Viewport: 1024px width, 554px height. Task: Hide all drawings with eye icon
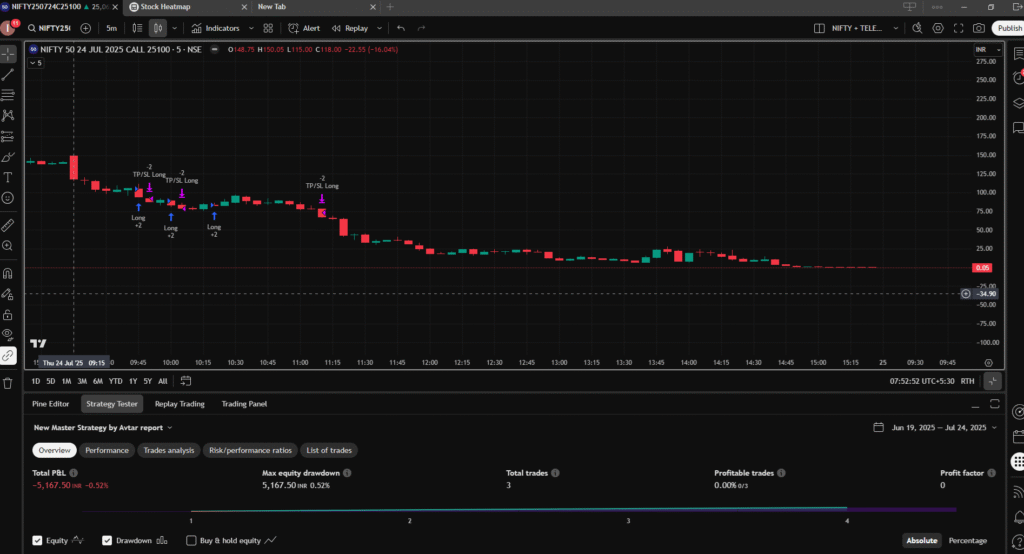[x=8, y=335]
